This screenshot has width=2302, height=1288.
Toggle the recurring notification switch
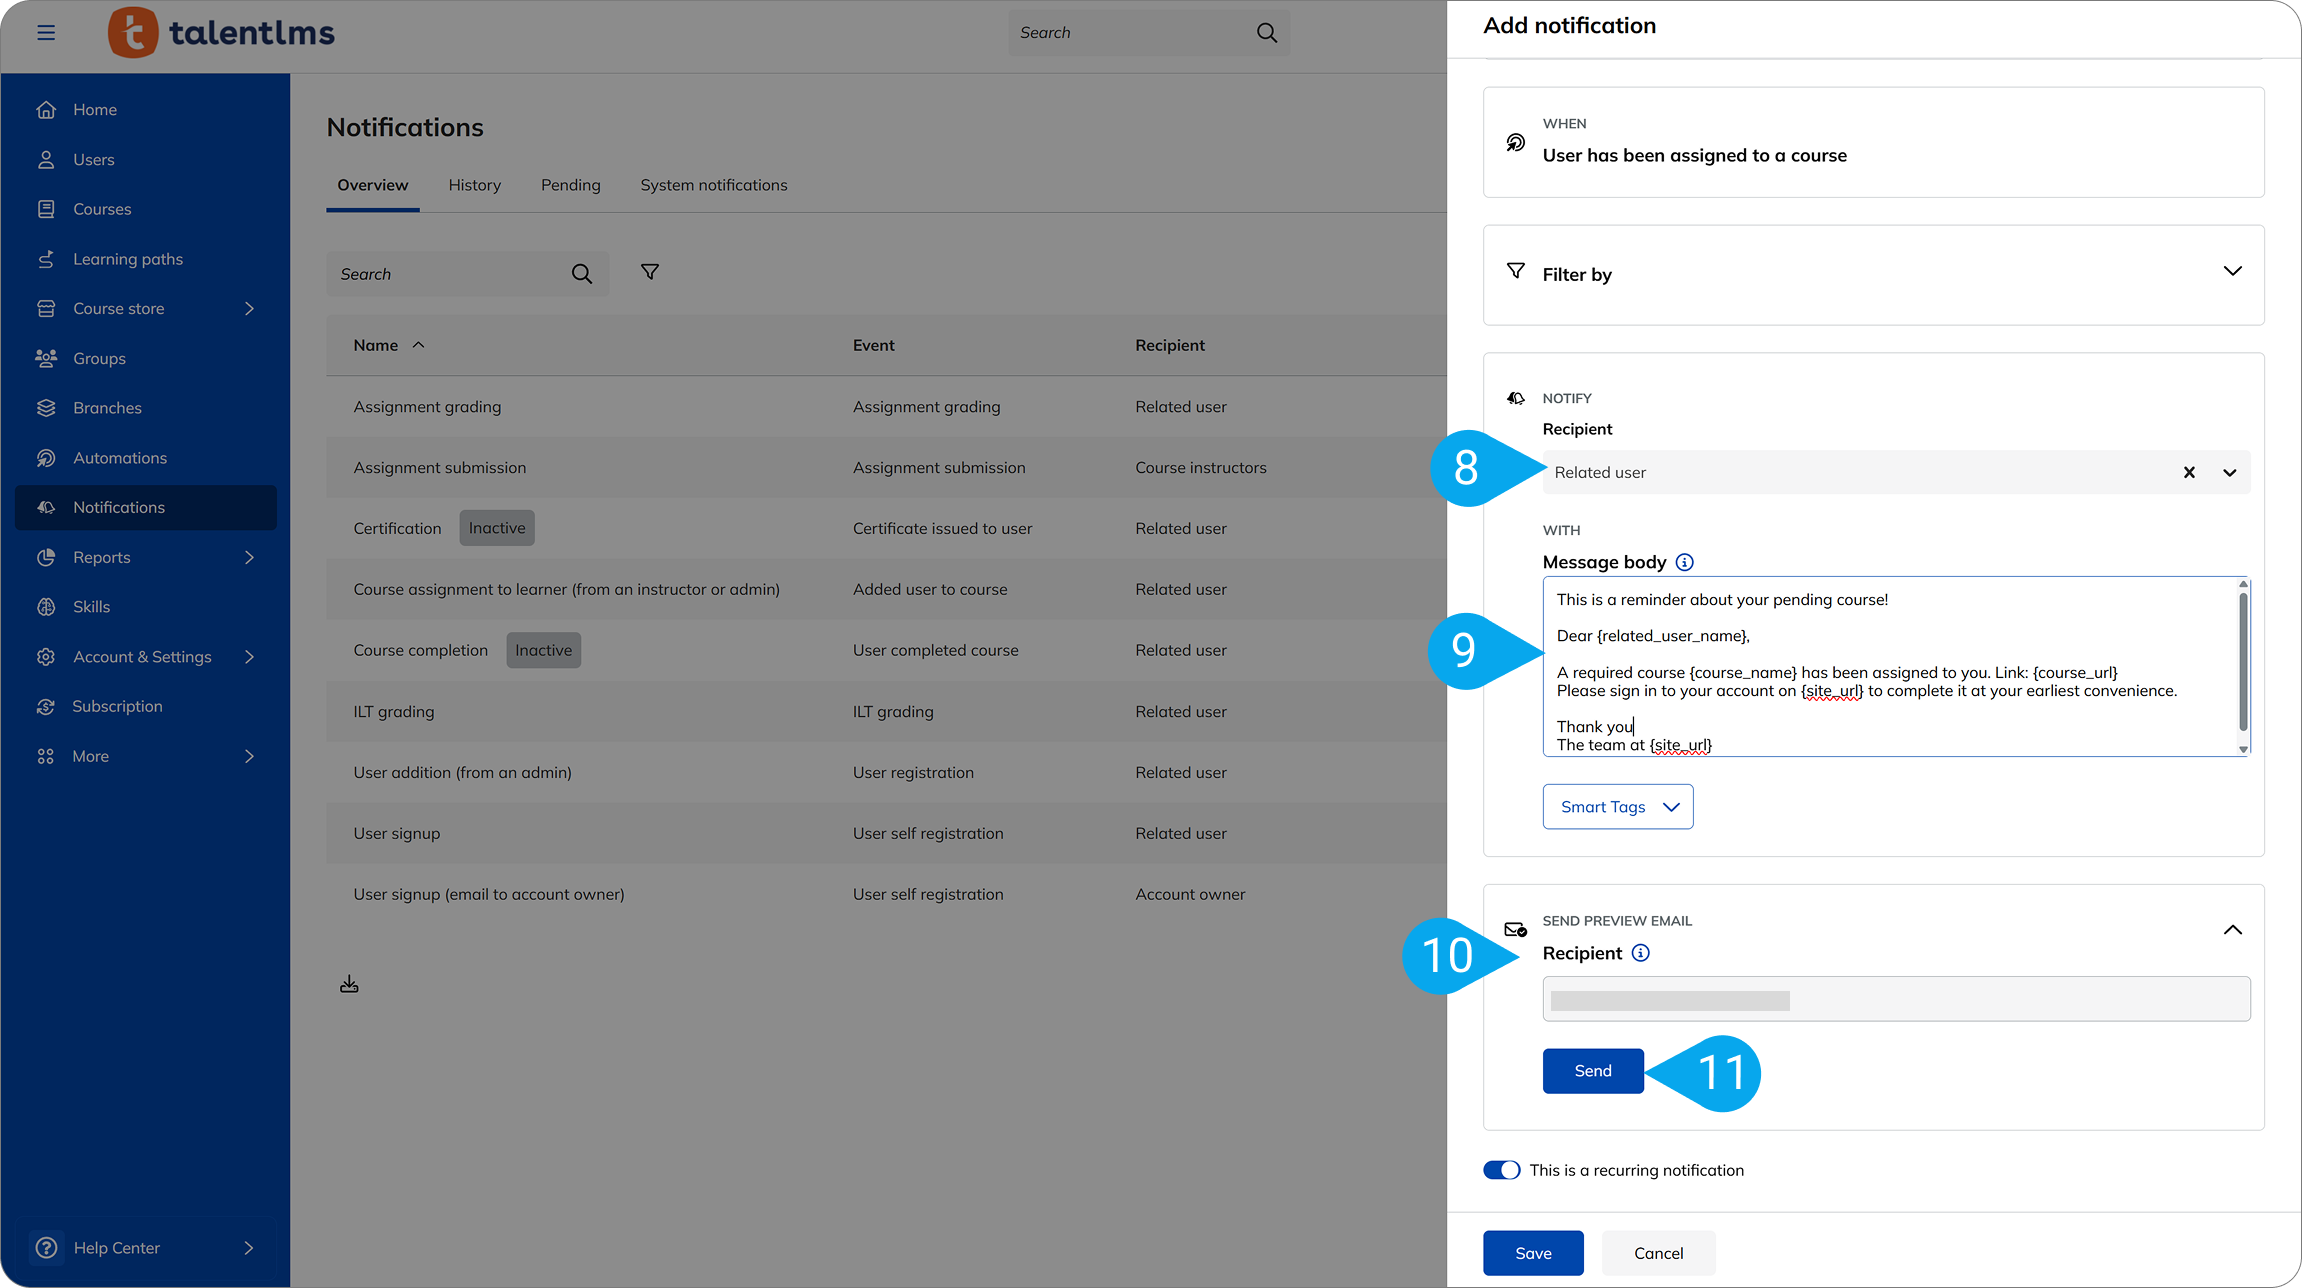[1501, 1170]
